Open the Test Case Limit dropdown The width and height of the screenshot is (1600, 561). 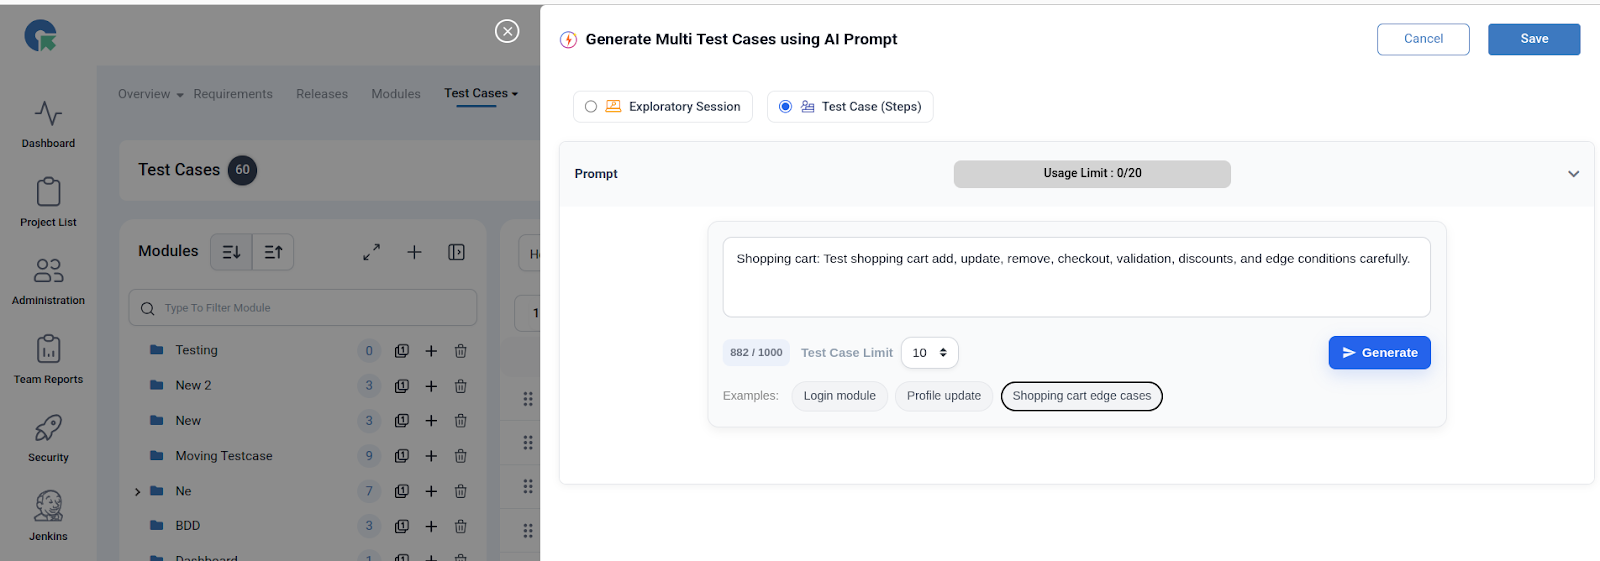[929, 353]
